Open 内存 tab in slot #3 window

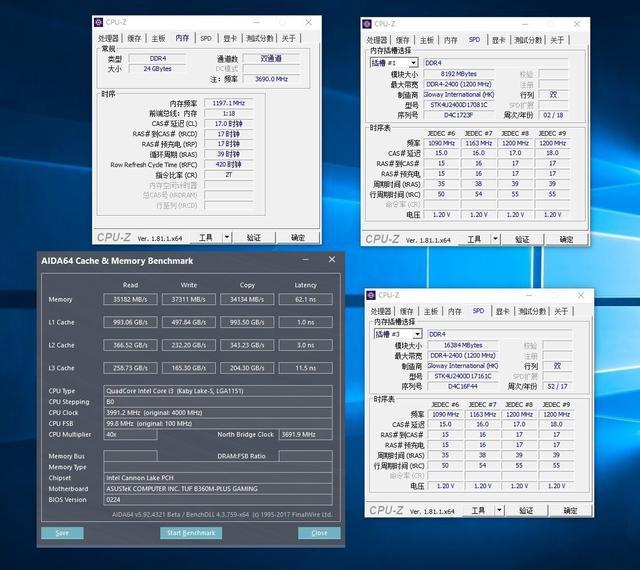click(454, 311)
